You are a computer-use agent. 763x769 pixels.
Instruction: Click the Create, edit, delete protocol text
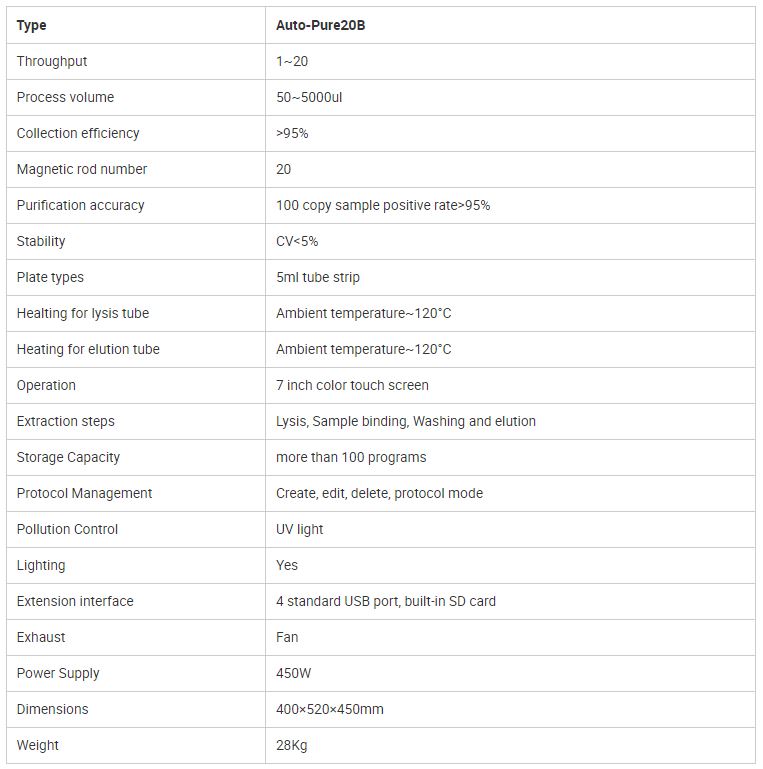(x=379, y=493)
